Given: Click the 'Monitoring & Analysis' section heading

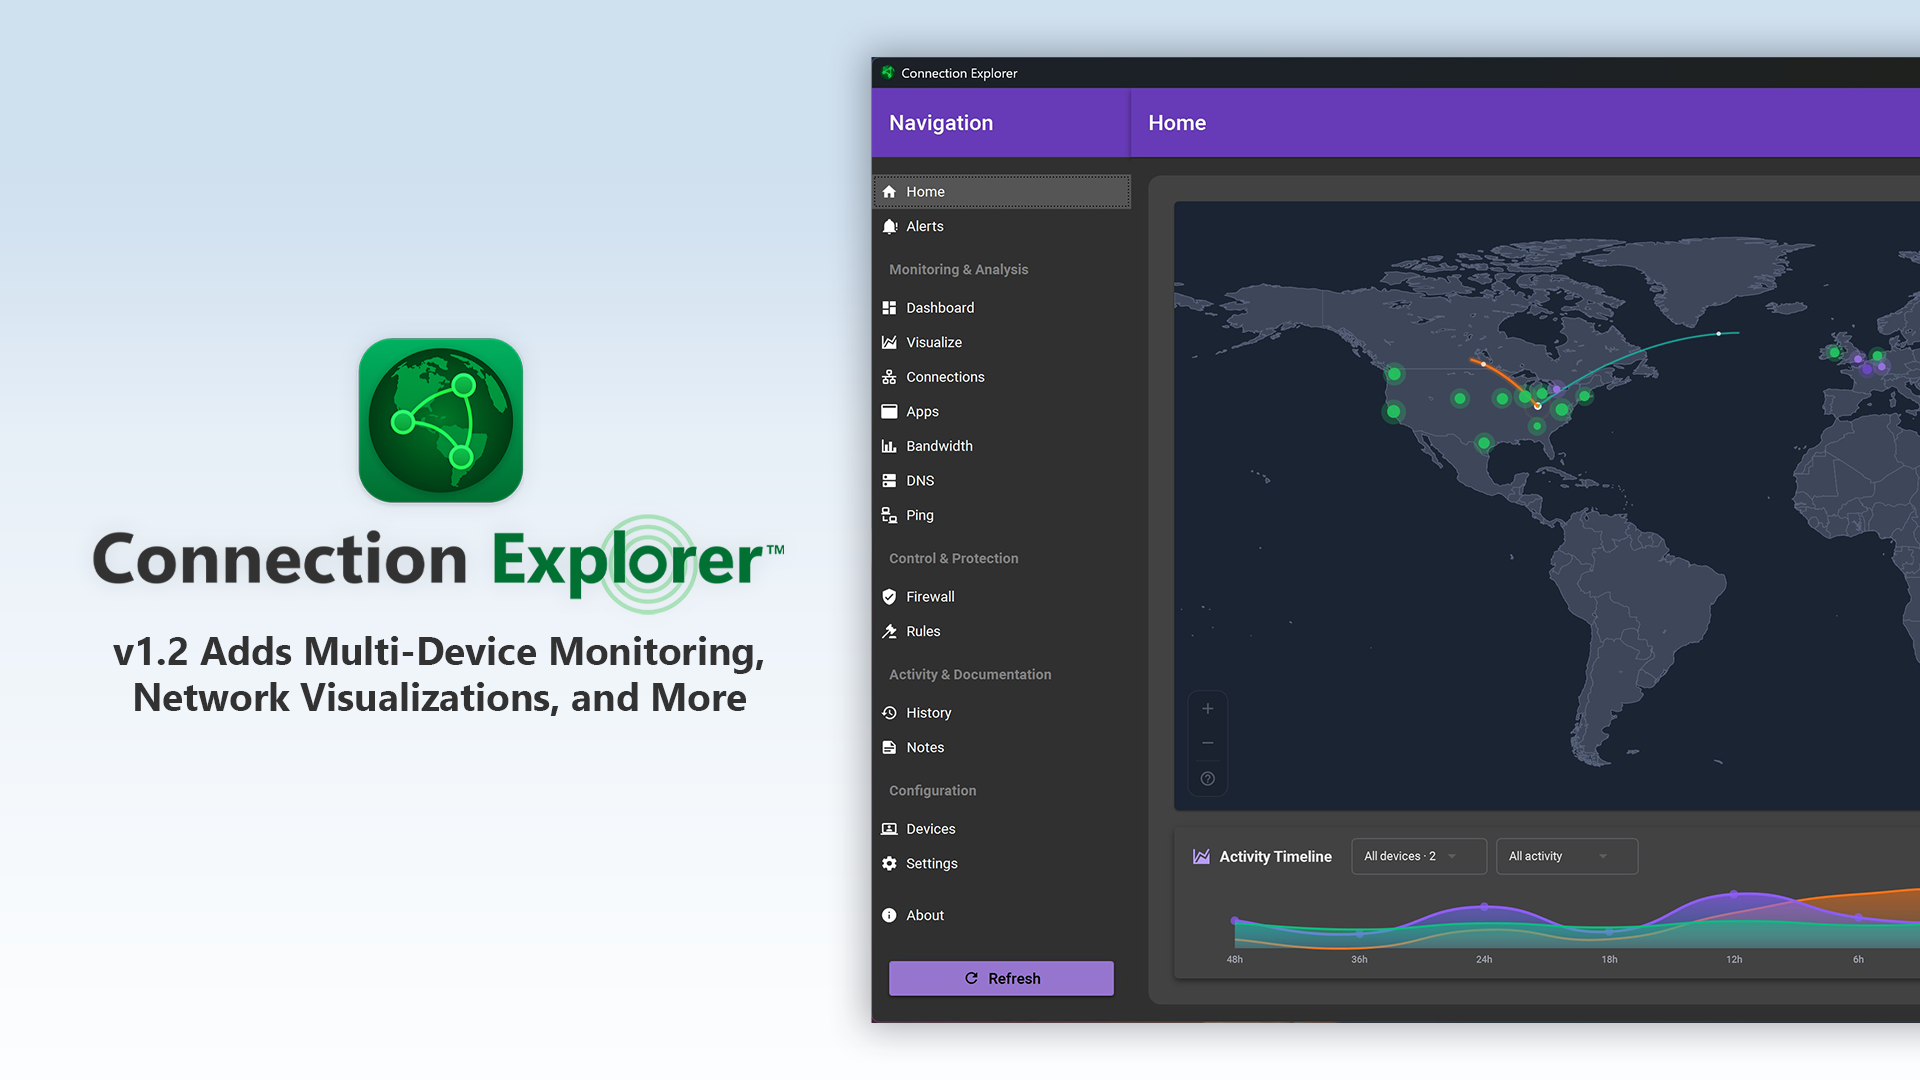Looking at the screenshot, I should pyautogui.click(x=958, y=270).
